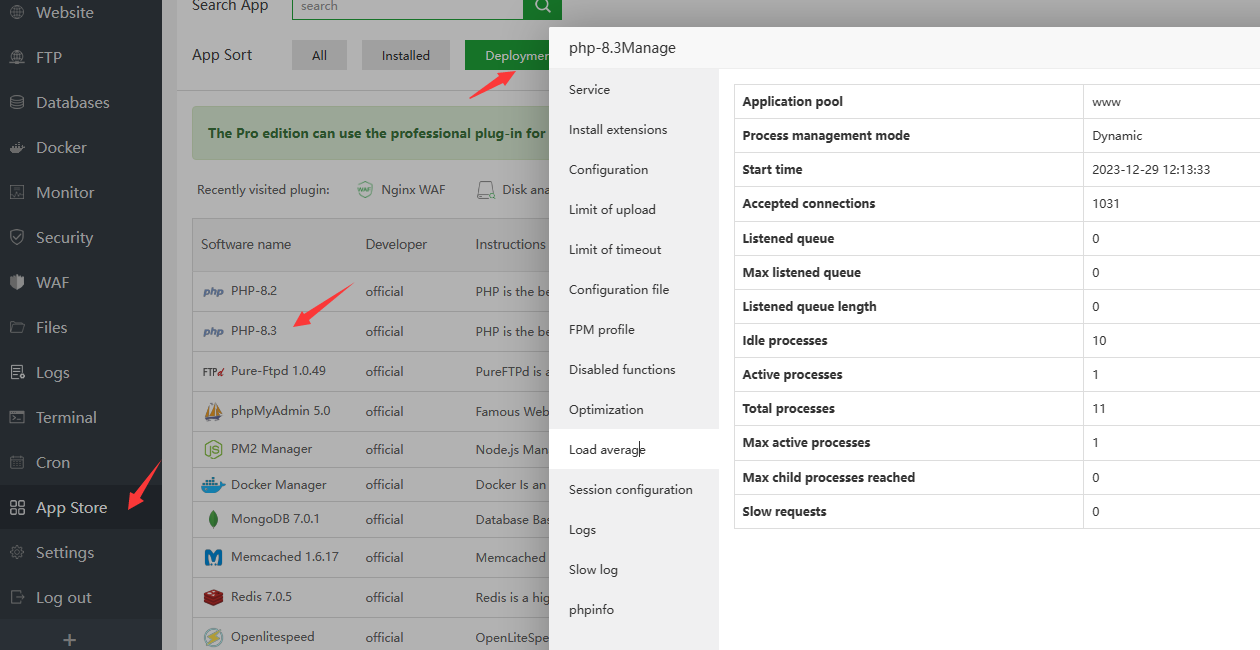The width and height of the screenshot is (1260, 650).
Task: Click the PHP-8.2 logo icon
Action: (x=213, y=292)
